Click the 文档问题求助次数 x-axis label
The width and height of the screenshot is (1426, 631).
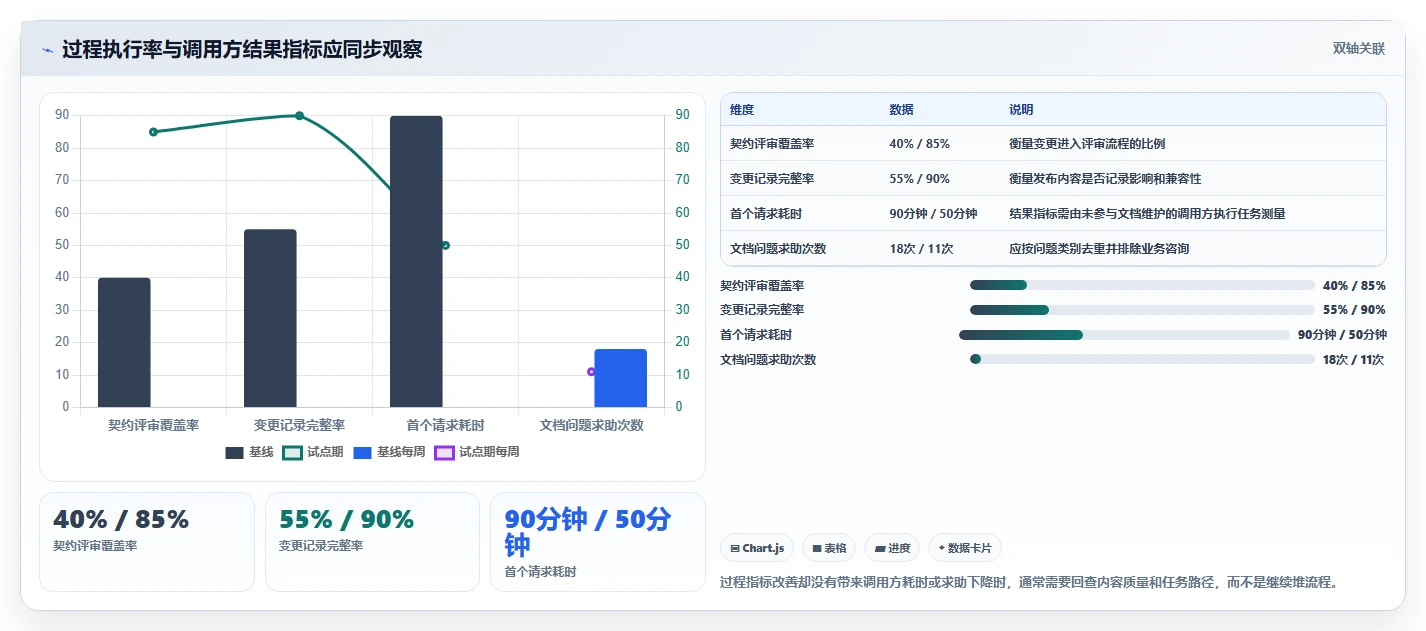coord(591,425)
